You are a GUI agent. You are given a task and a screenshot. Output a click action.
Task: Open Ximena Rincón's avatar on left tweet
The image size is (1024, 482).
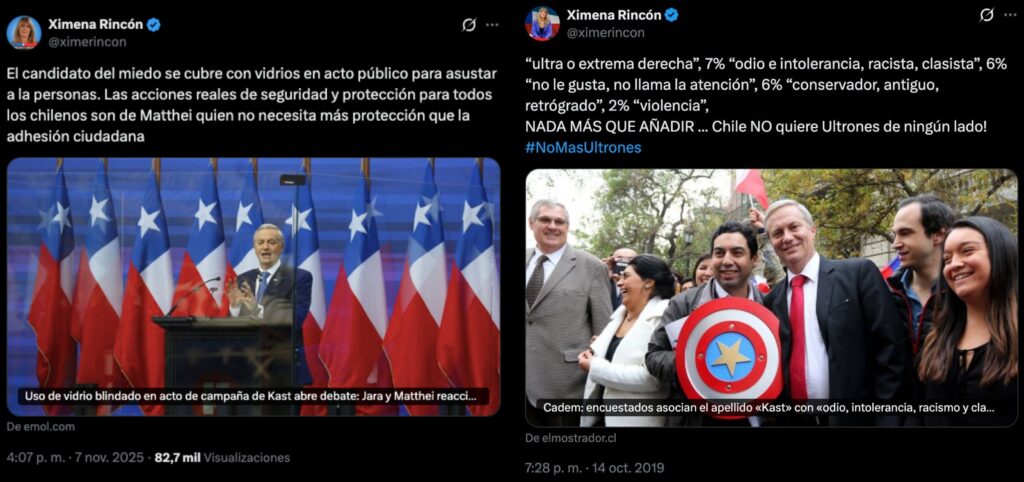(x=24, y=32)
